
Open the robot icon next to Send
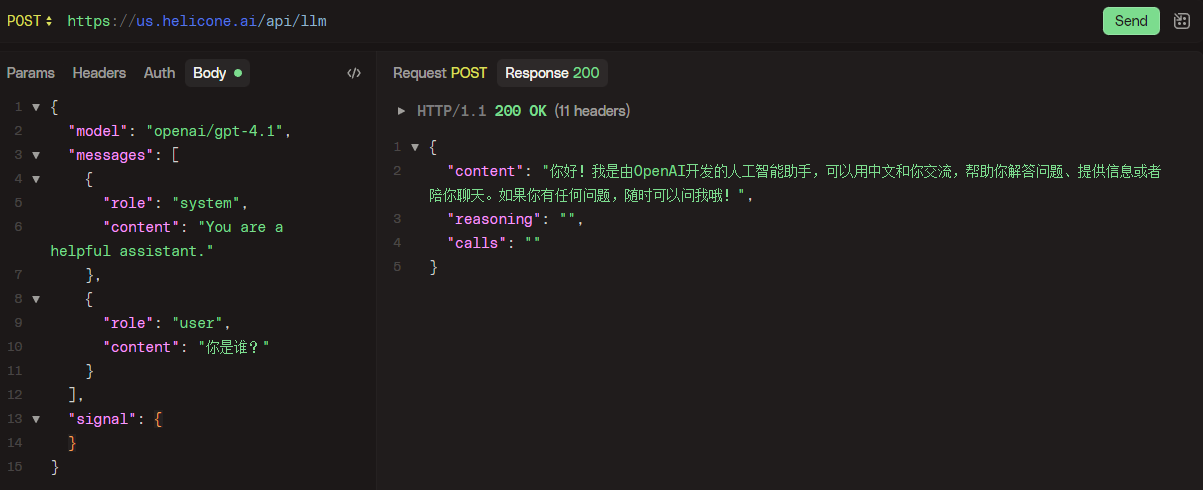pos(1181,21)
